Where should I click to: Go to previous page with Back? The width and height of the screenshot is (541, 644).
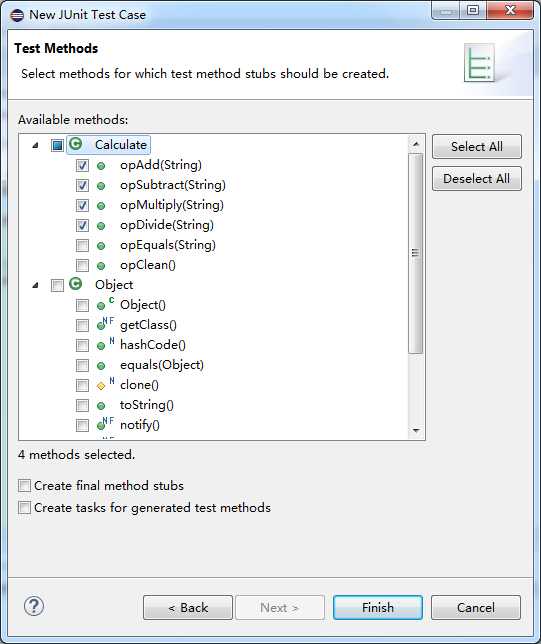click(x=188, y=607)
